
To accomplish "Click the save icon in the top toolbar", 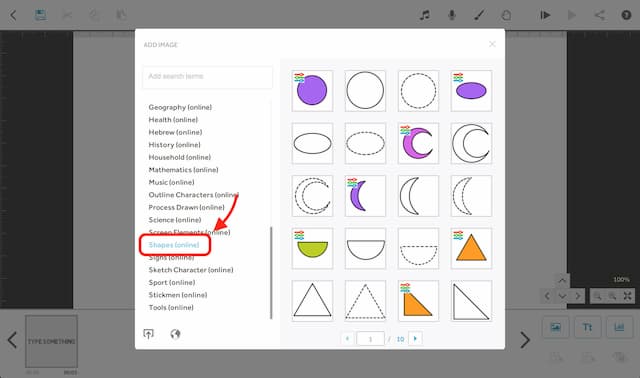I will tap(40, 15).
